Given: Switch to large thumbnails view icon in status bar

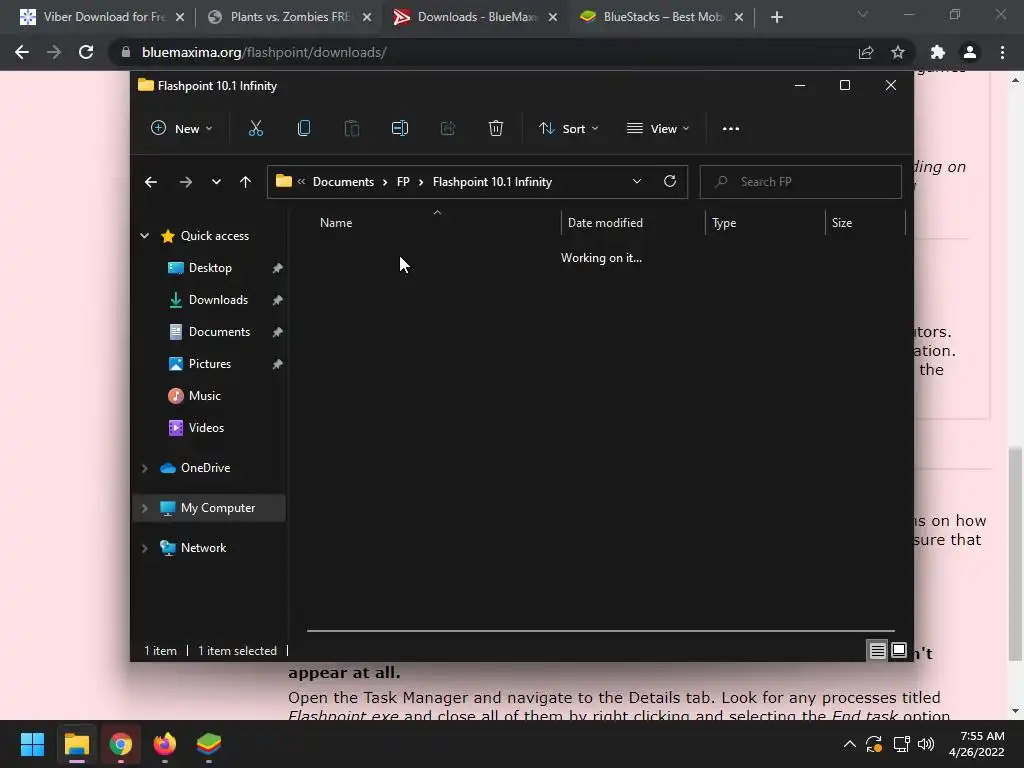Looking at the screenshot, I should tap(899, 650).
